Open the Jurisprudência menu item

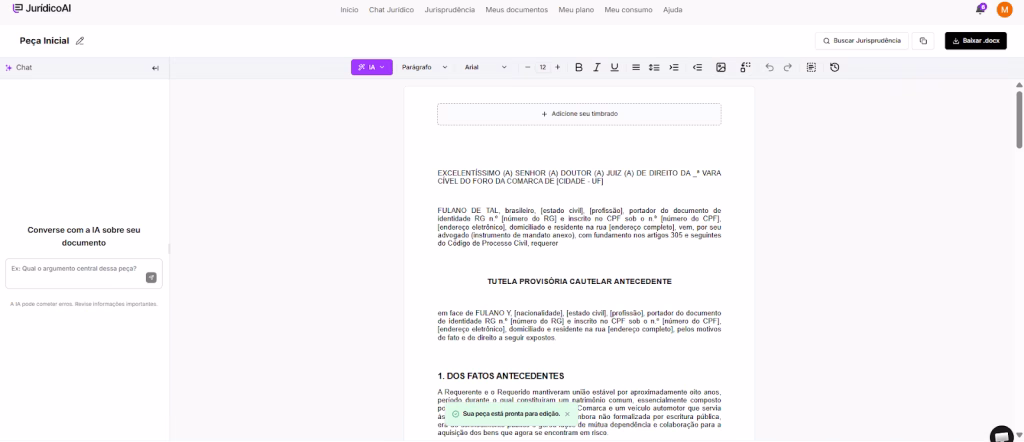point(449,10)
